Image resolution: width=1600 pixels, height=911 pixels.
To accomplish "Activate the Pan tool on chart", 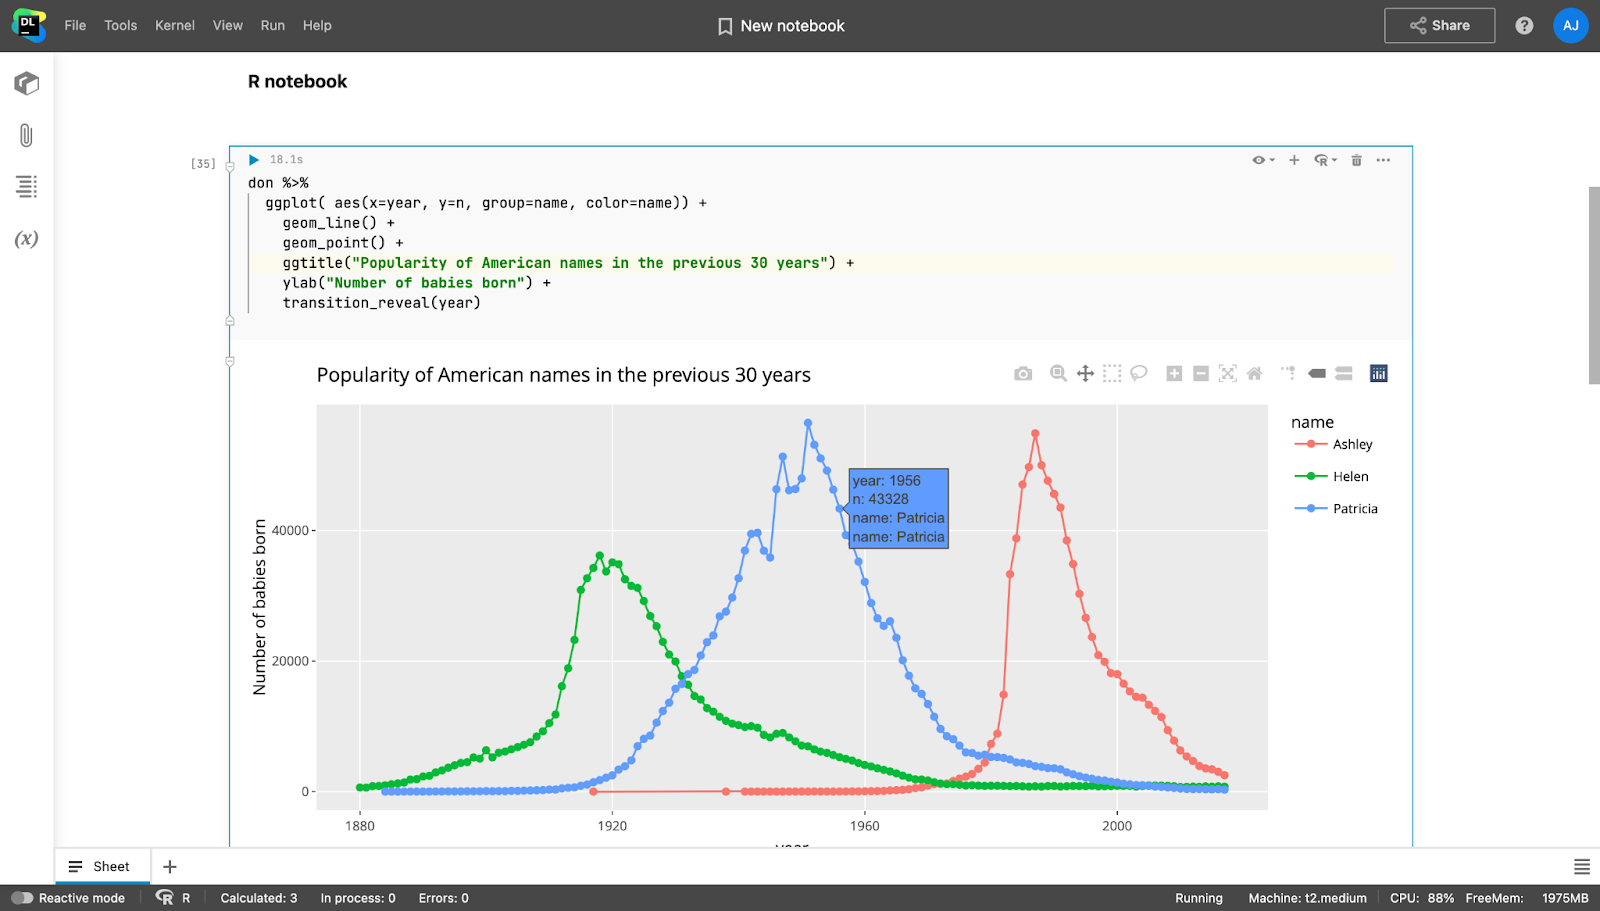I will click(1085, 374).
